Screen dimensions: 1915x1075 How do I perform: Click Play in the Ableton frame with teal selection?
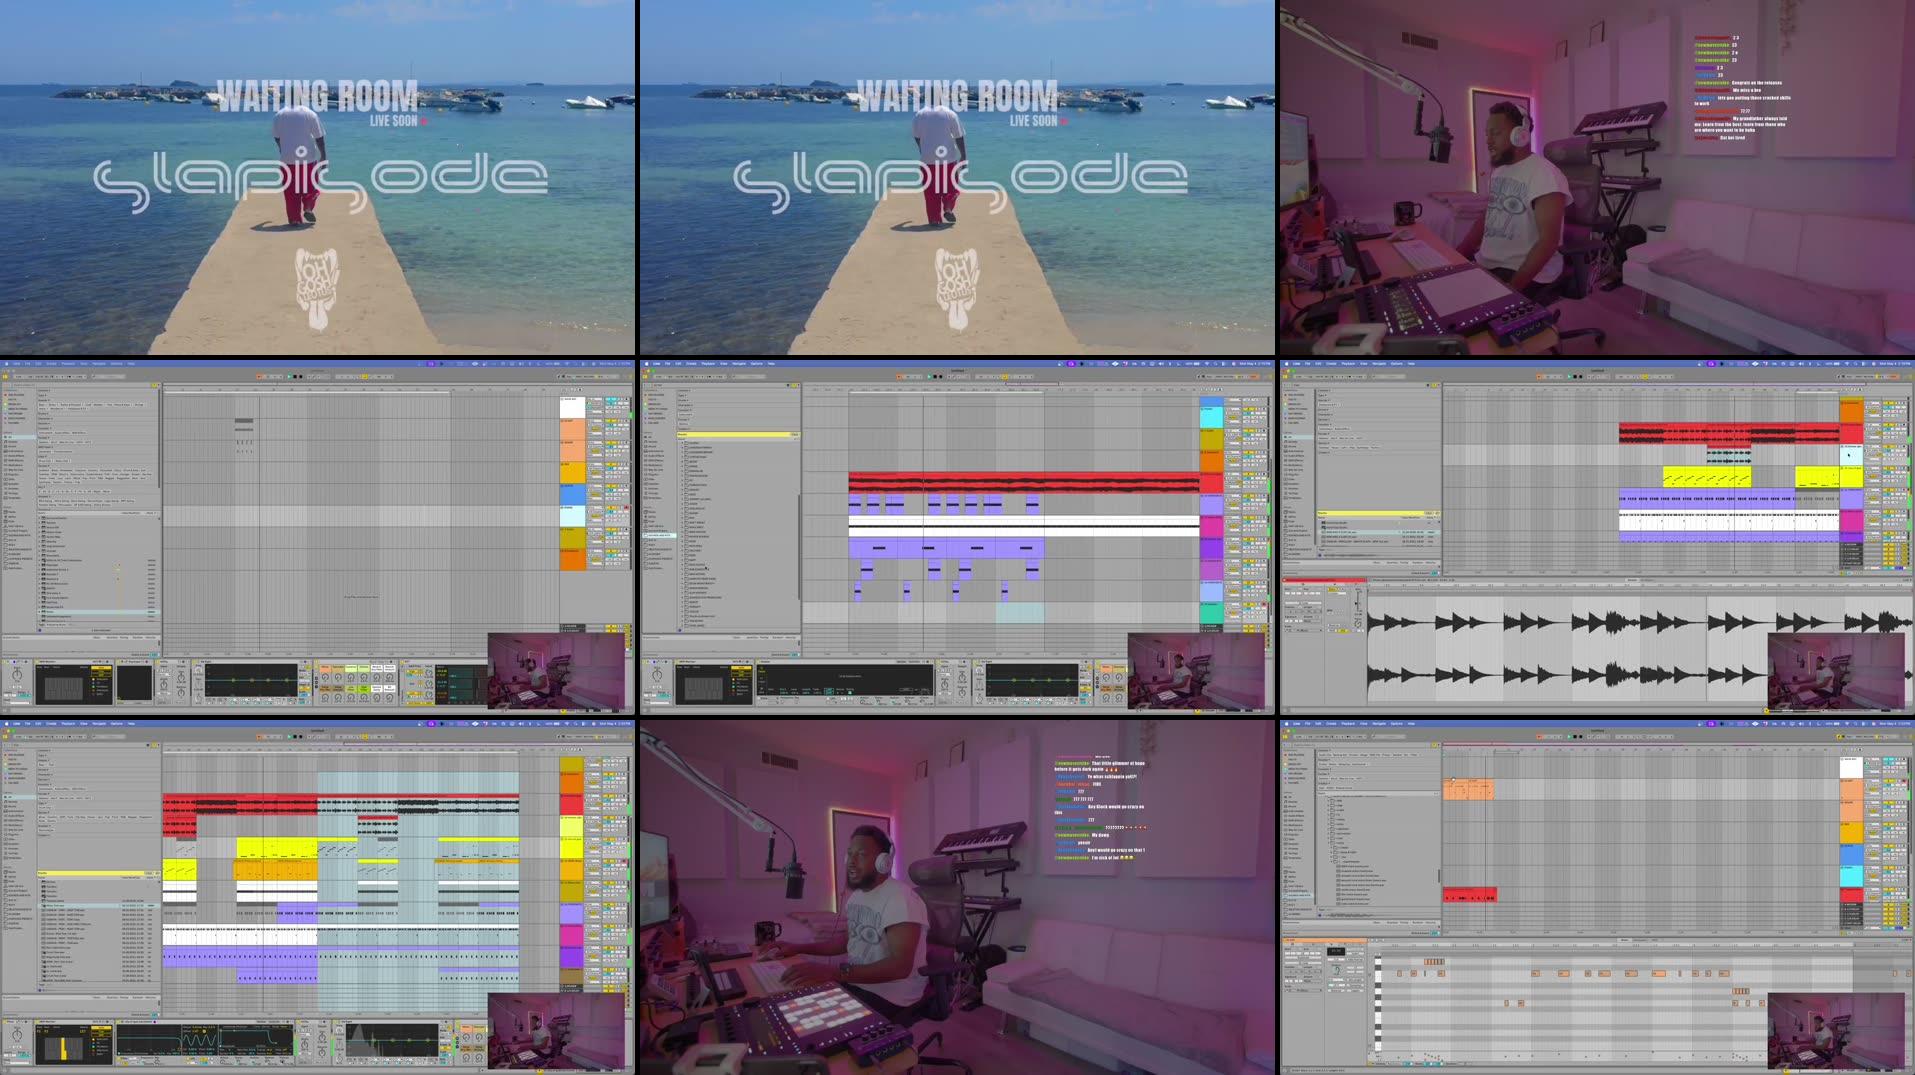[289, 737]
